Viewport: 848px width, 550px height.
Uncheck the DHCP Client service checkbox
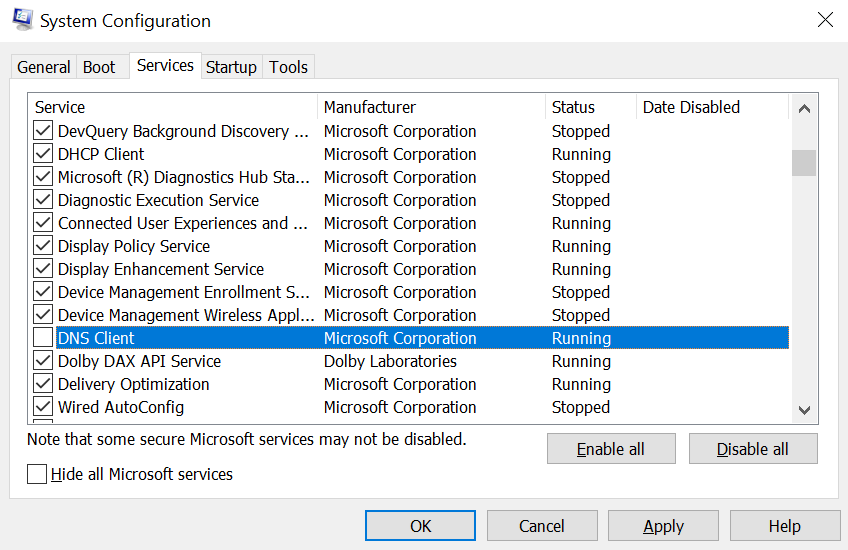[43, 154]
